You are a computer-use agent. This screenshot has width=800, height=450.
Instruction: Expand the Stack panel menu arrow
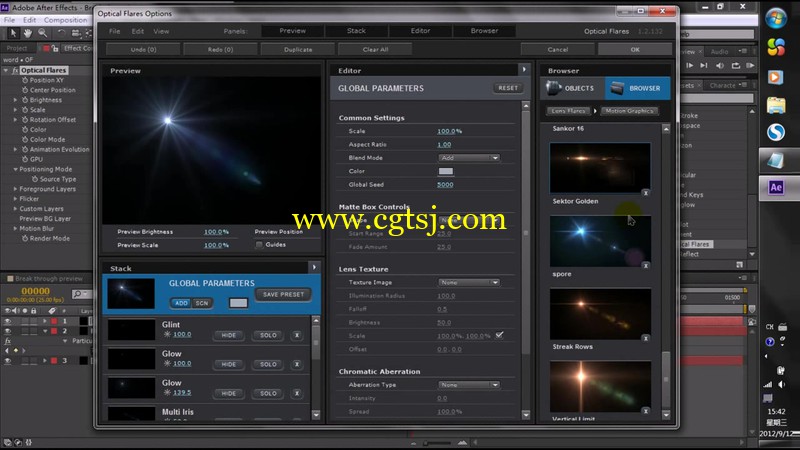coord(314,267)
